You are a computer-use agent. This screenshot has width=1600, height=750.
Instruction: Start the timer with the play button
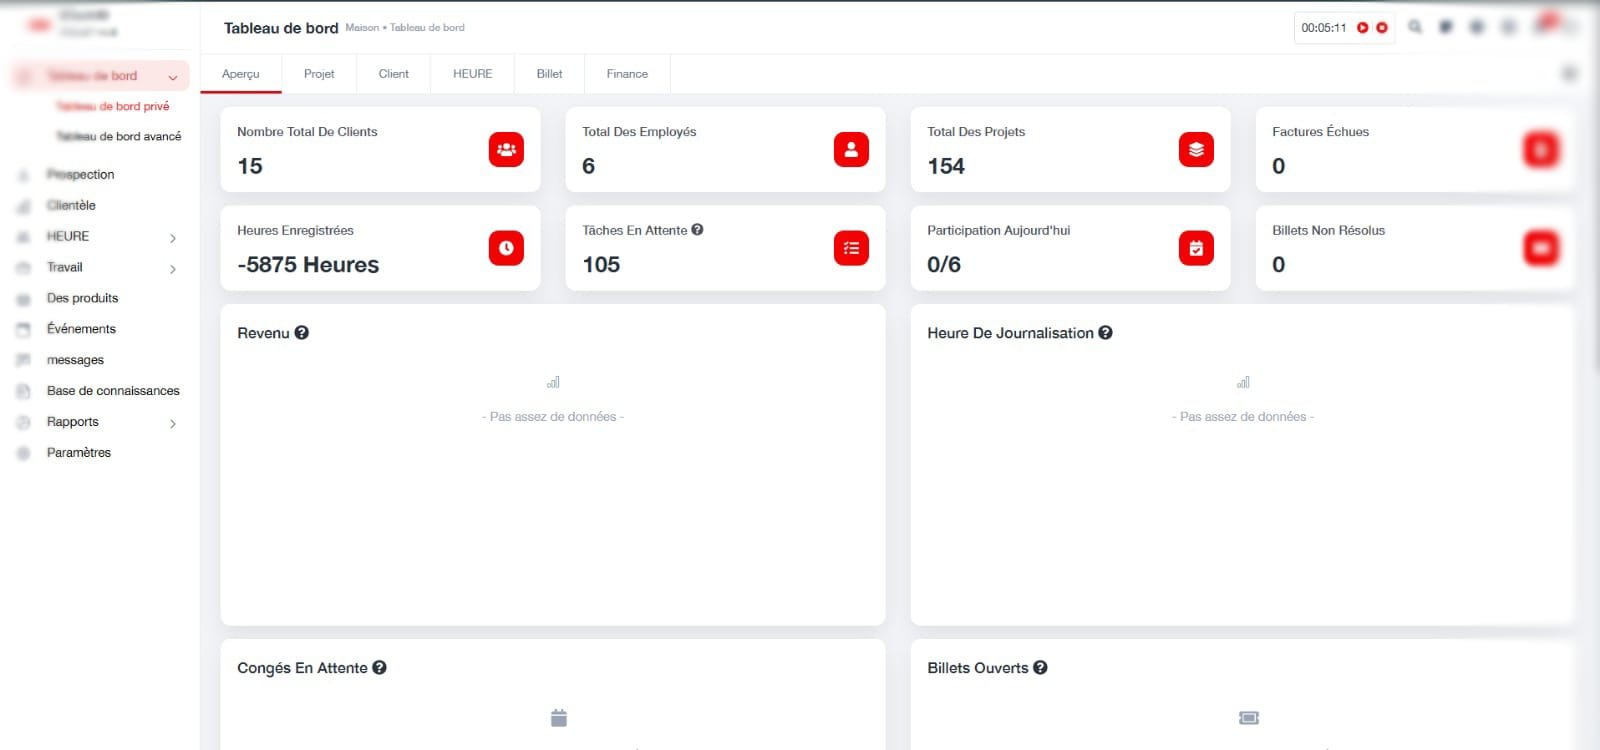tap(1362, 28)
